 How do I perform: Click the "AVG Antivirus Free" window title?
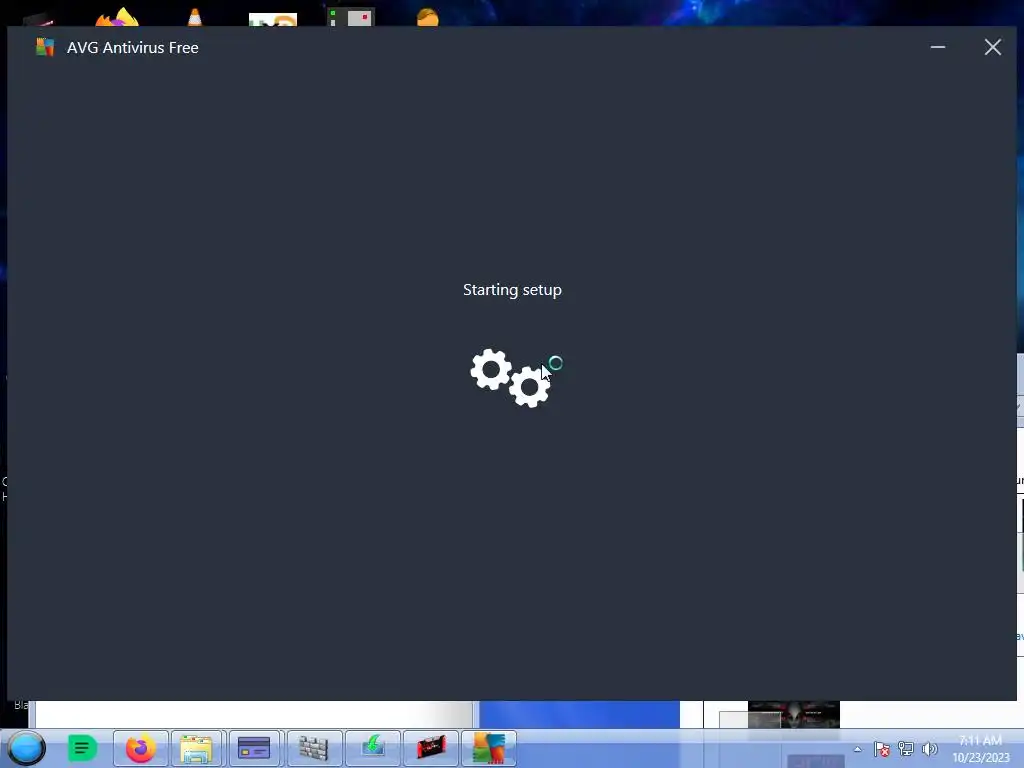click(133, 48)
